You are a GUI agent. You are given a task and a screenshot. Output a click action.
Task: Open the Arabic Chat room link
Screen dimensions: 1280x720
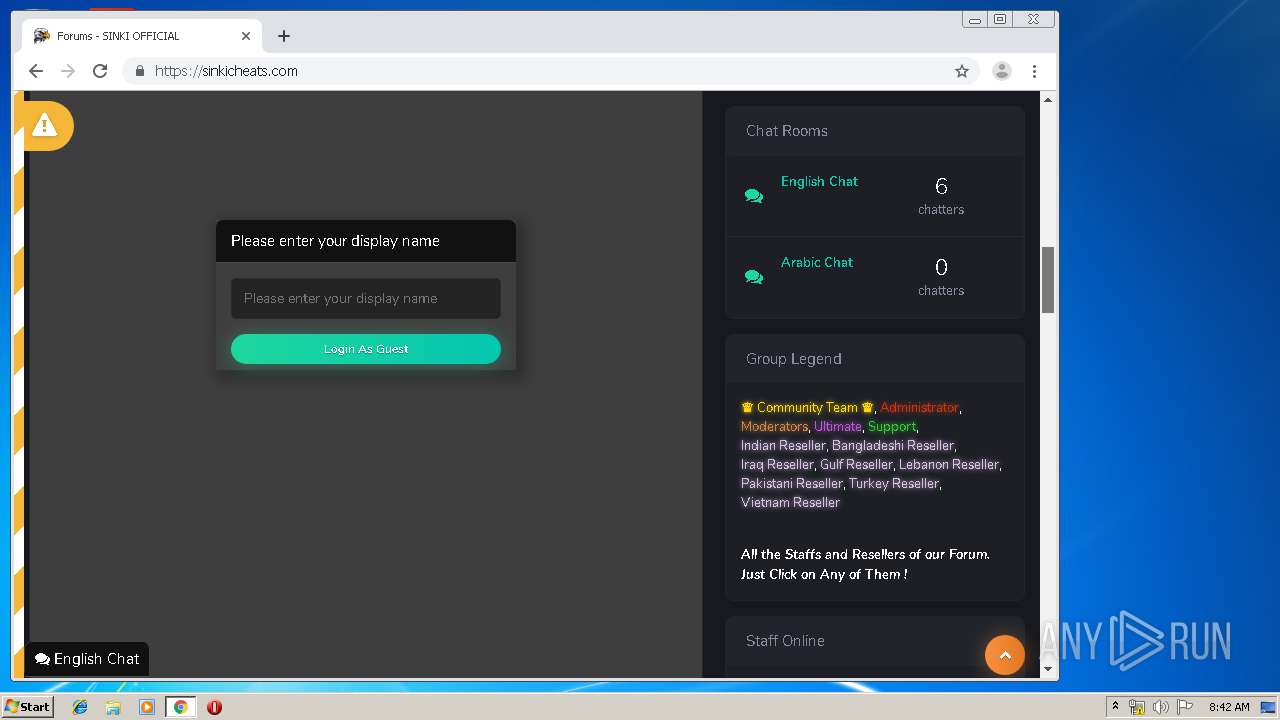(x=817, y=262)
